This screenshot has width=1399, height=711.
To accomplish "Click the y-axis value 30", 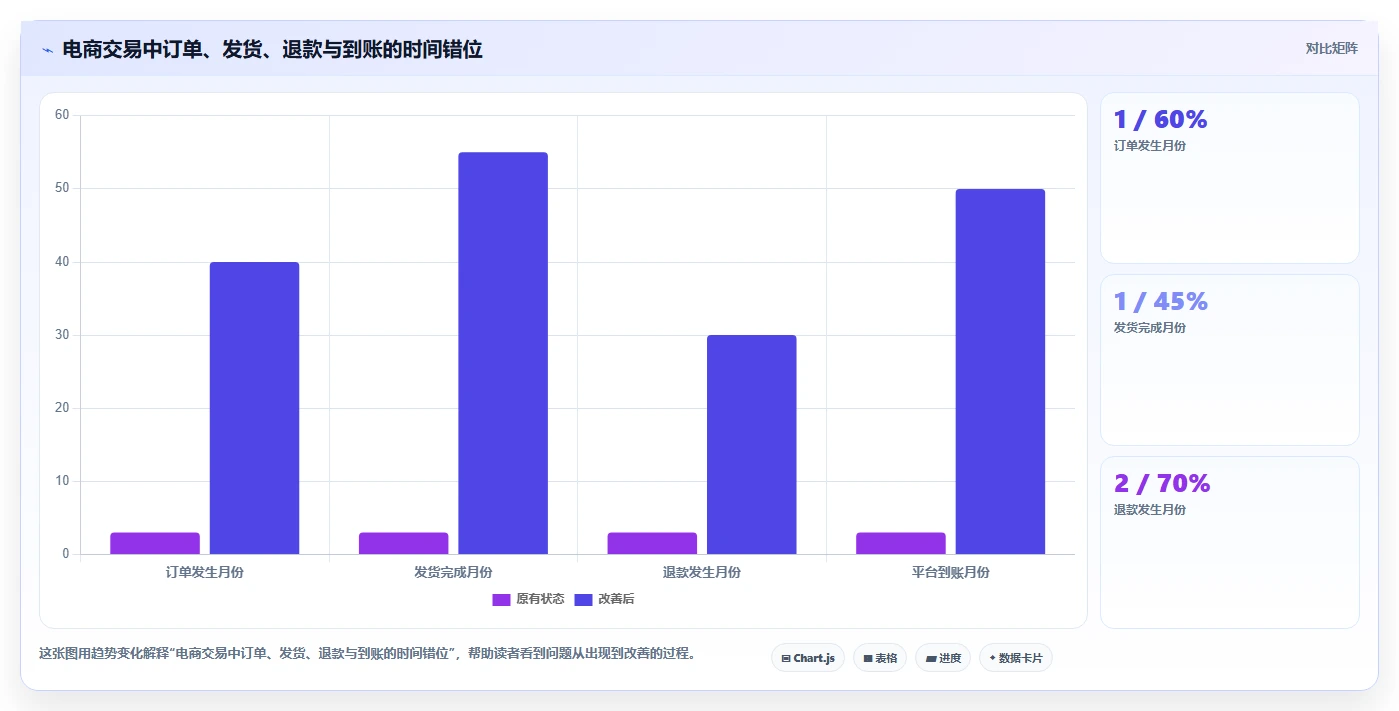I will (62, 335).
